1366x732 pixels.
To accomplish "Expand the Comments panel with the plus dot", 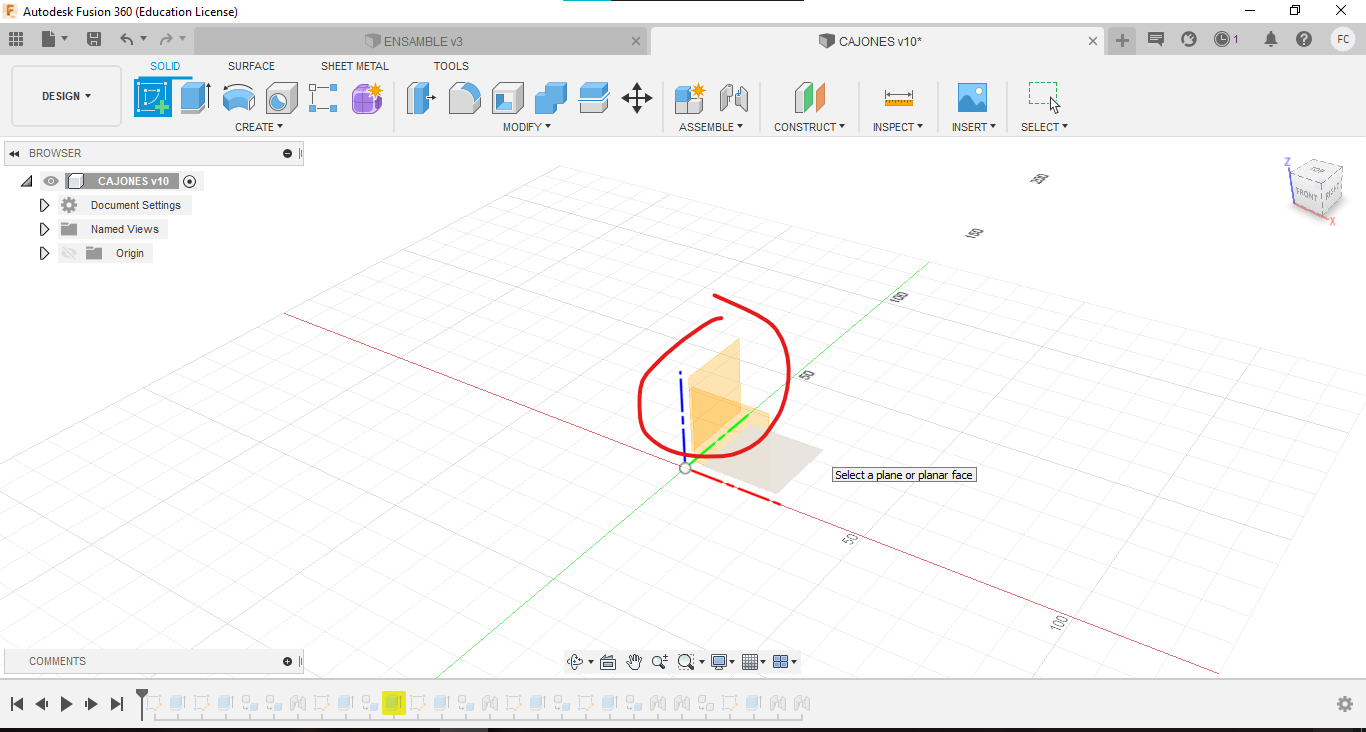I will point(288,661).
